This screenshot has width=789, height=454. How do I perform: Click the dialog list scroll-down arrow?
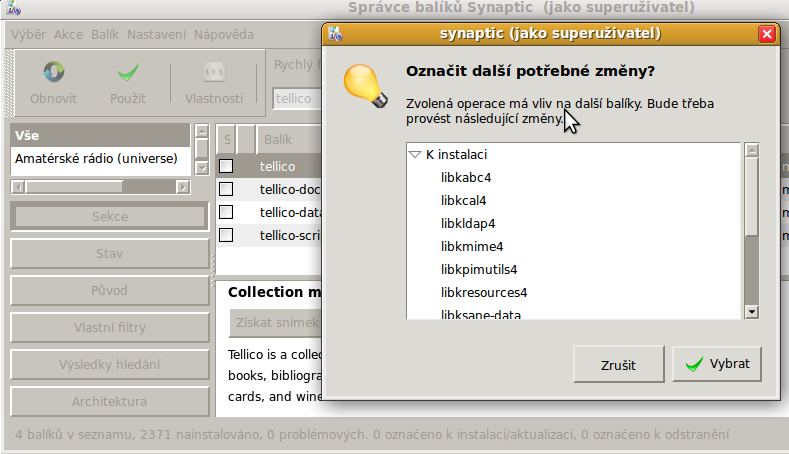[x=752, y=312]
